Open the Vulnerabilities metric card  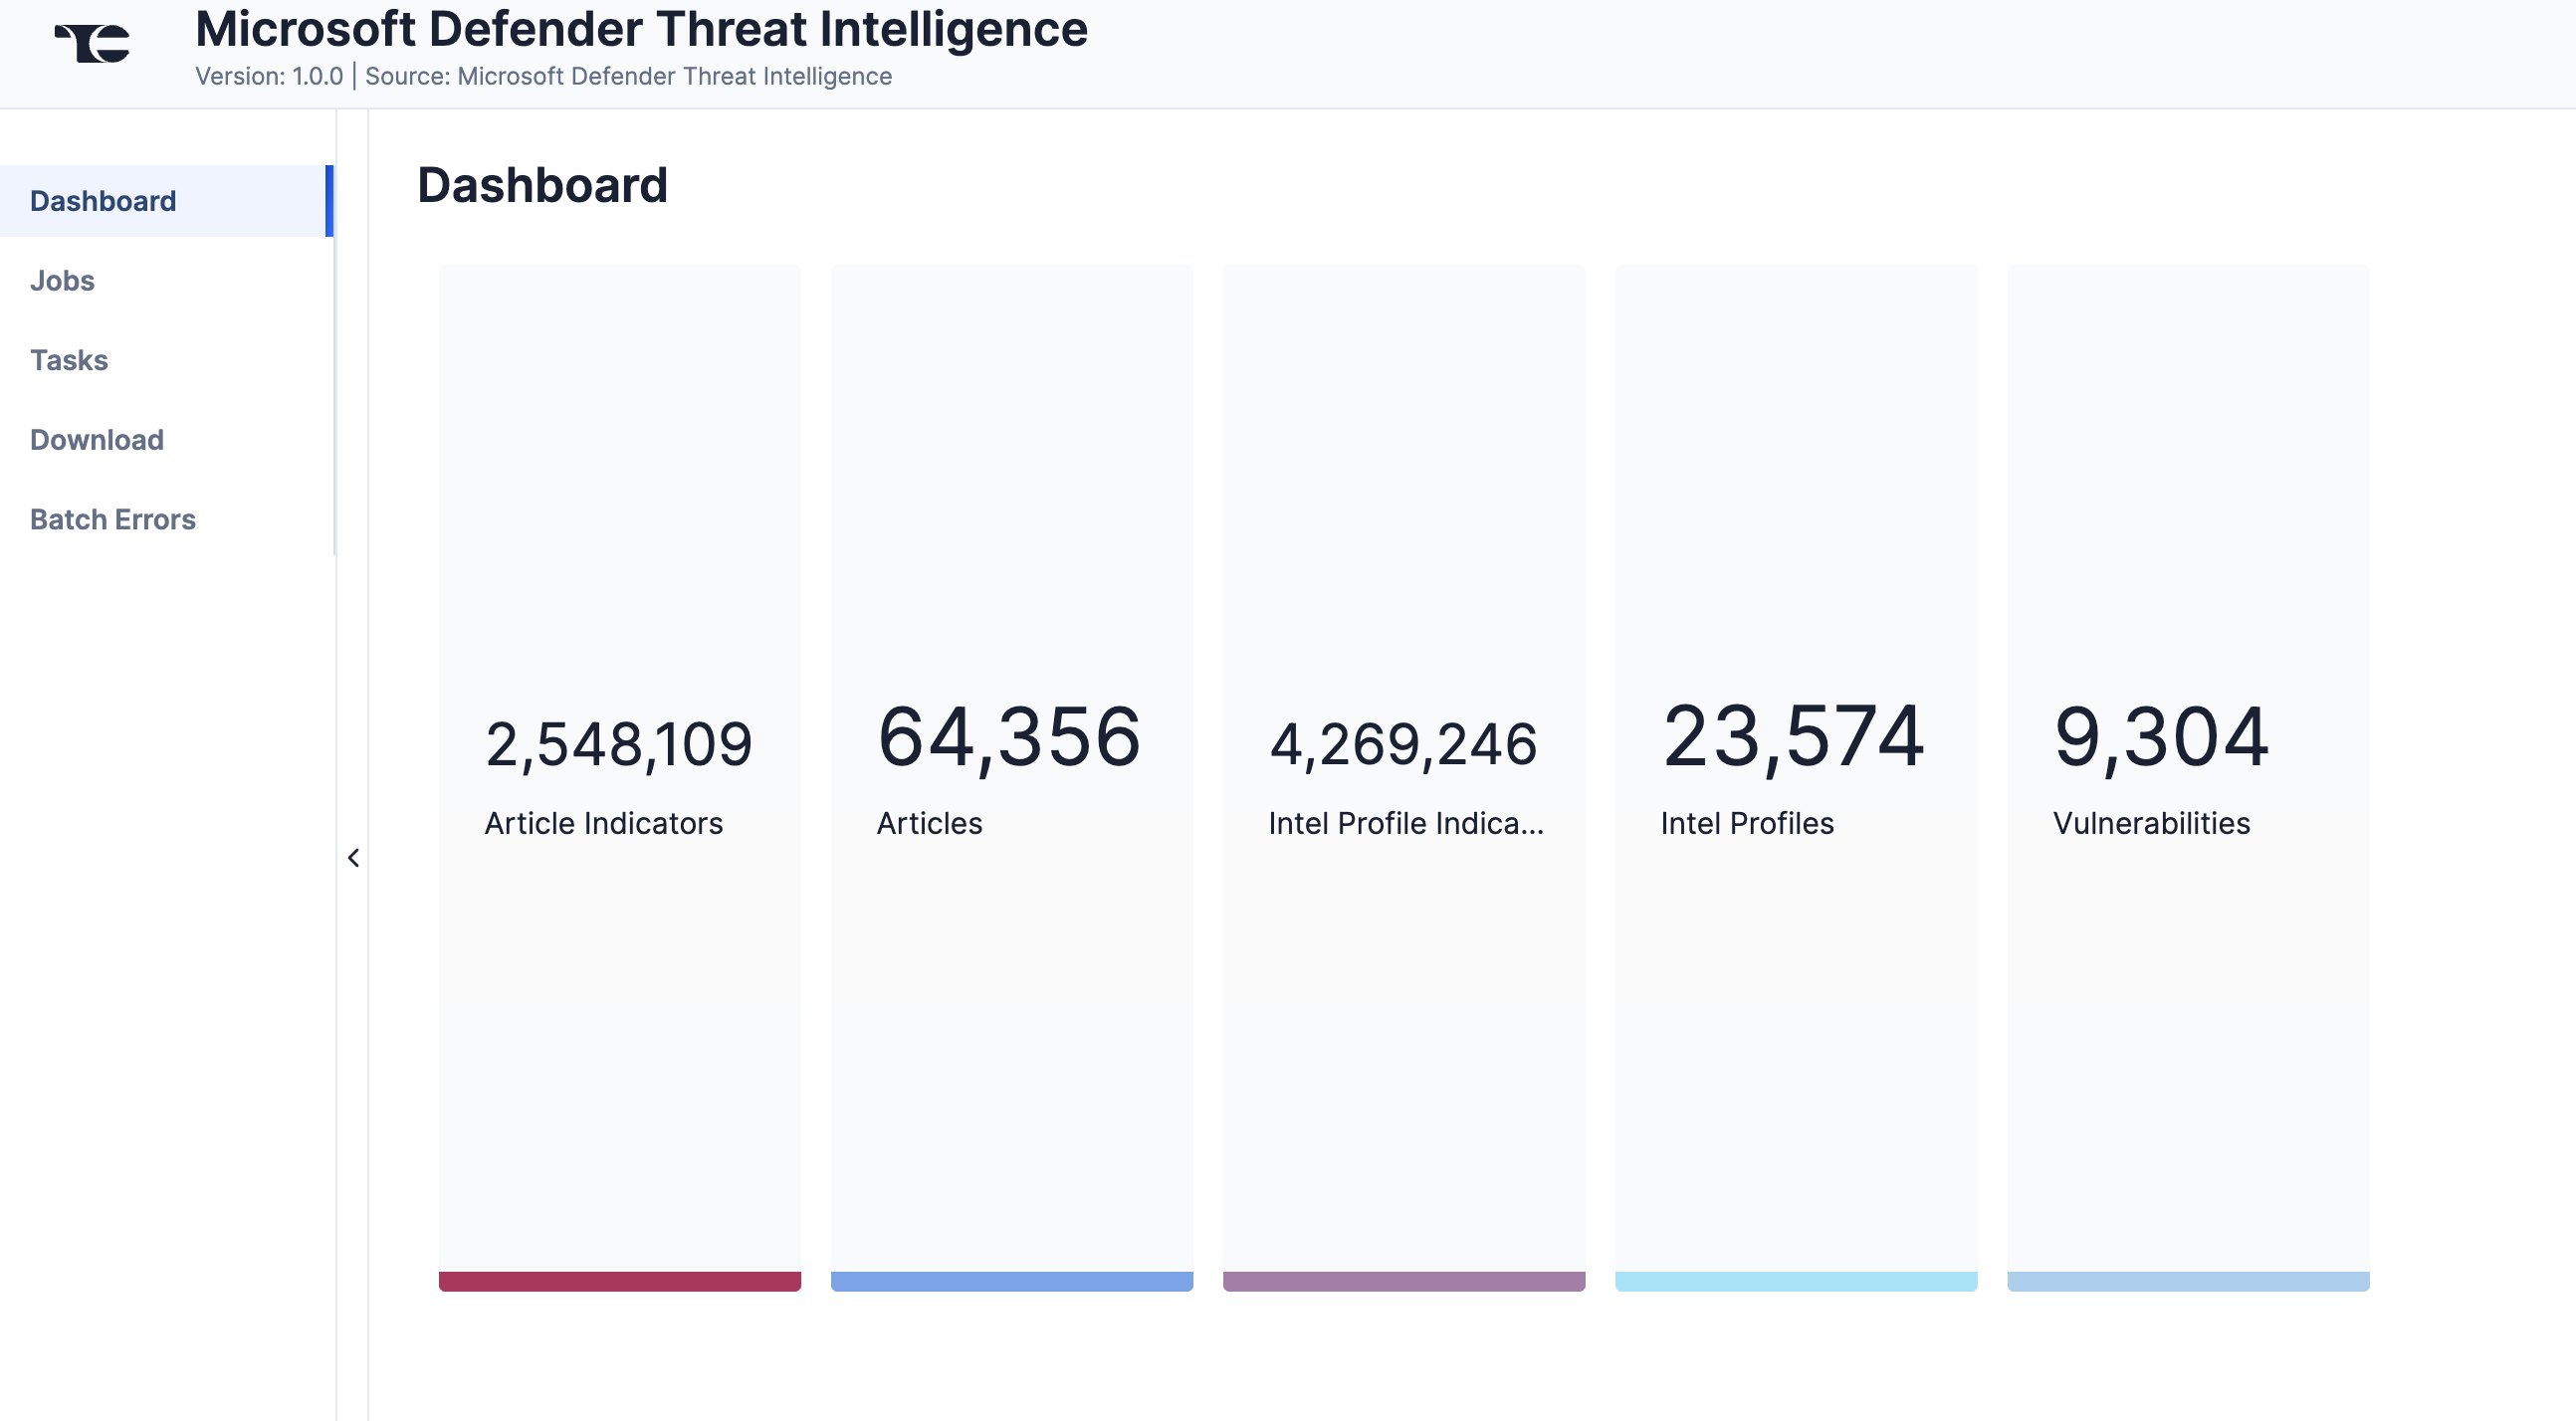(x=2188, y=500)
